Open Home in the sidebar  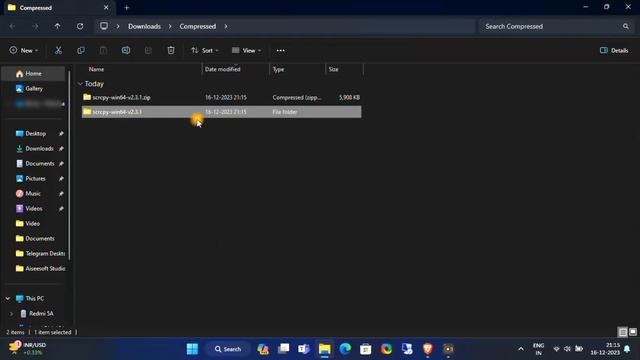click(x=34, y=73)
